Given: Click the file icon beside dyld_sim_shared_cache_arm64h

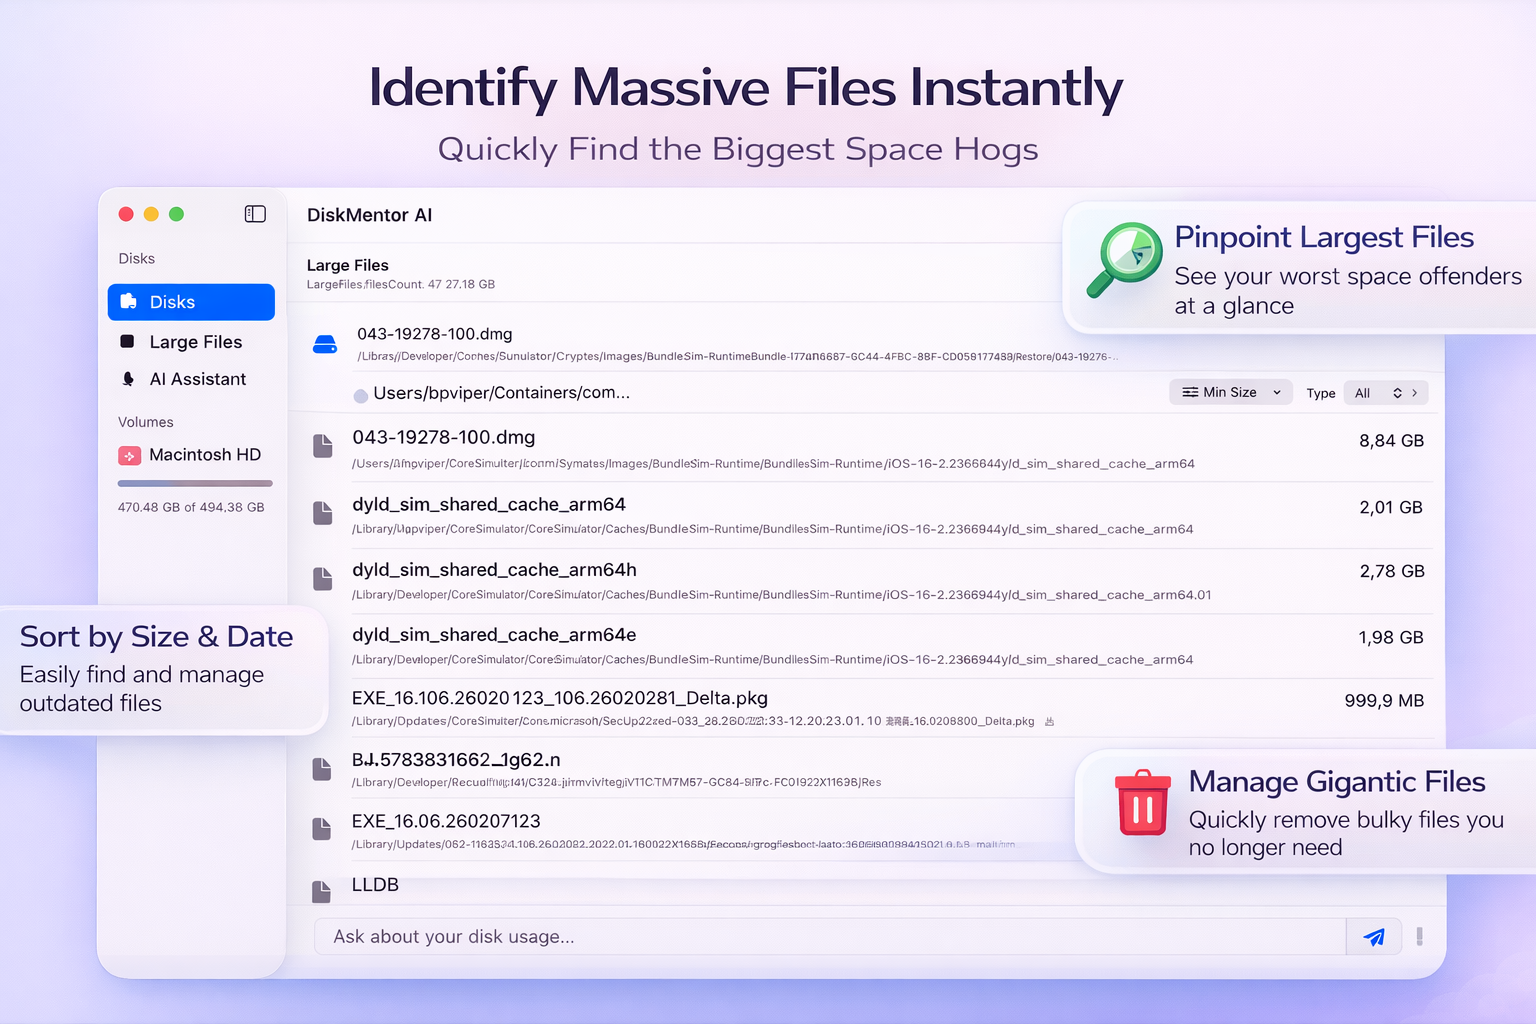Looking at the screenshot, I should [x=322, y=578].
